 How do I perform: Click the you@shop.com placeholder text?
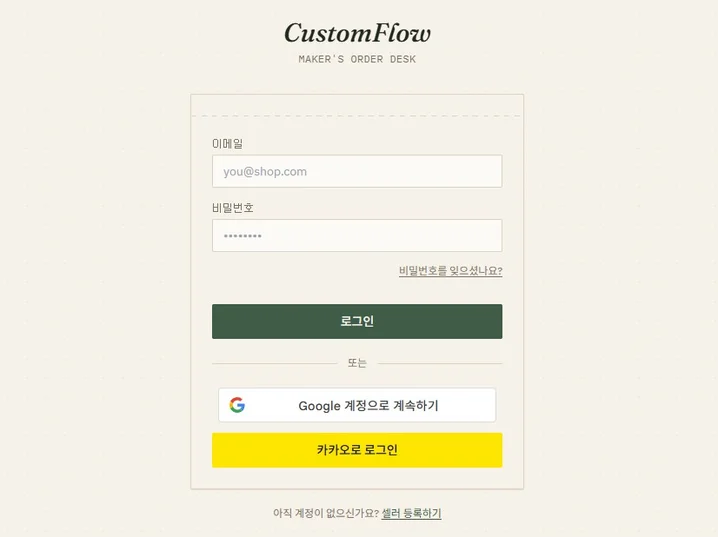coord(265,172)
